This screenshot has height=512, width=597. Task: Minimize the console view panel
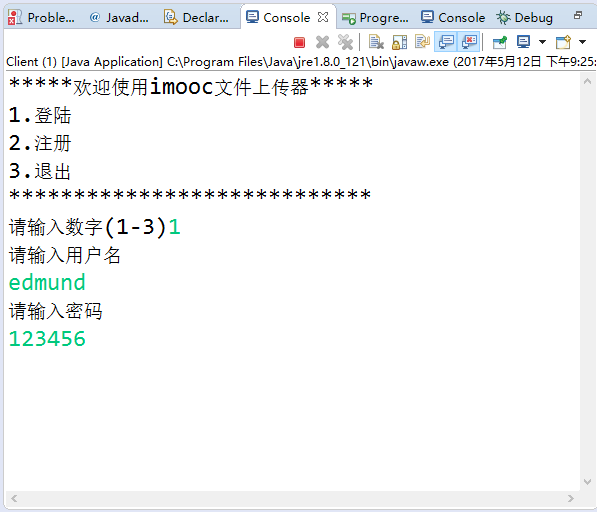coord(578,15)
